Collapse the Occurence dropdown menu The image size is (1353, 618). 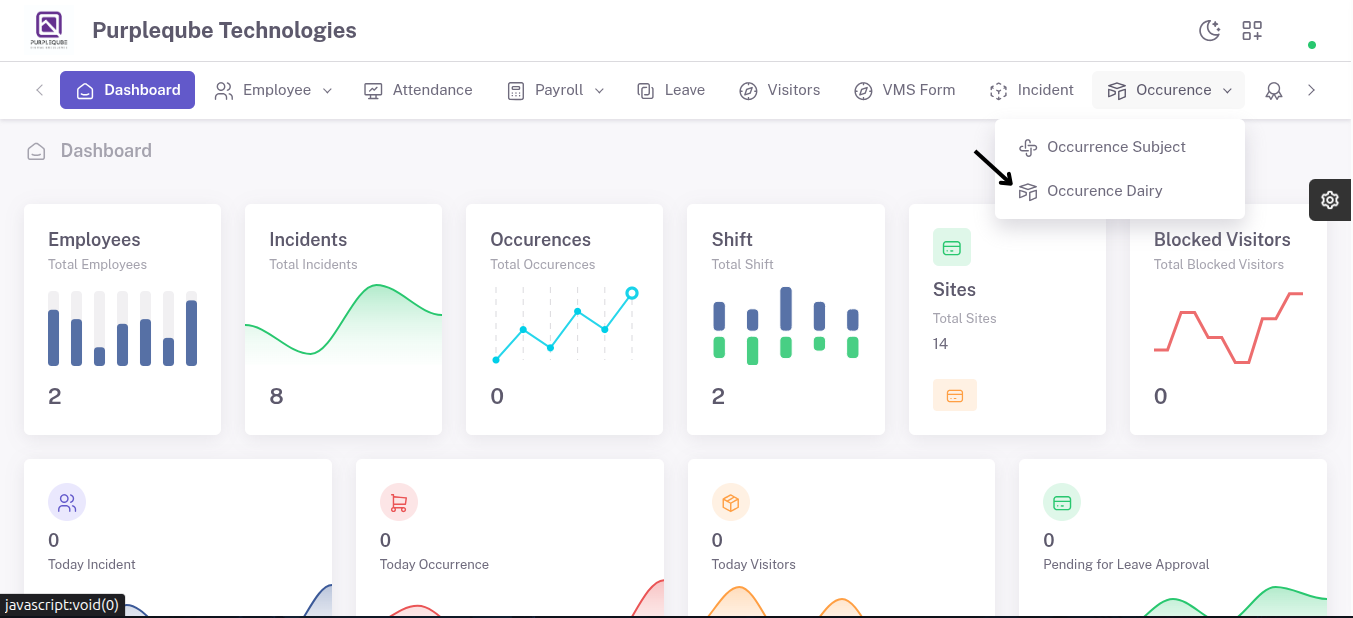pyautogui.click(x=1168, y=90)
